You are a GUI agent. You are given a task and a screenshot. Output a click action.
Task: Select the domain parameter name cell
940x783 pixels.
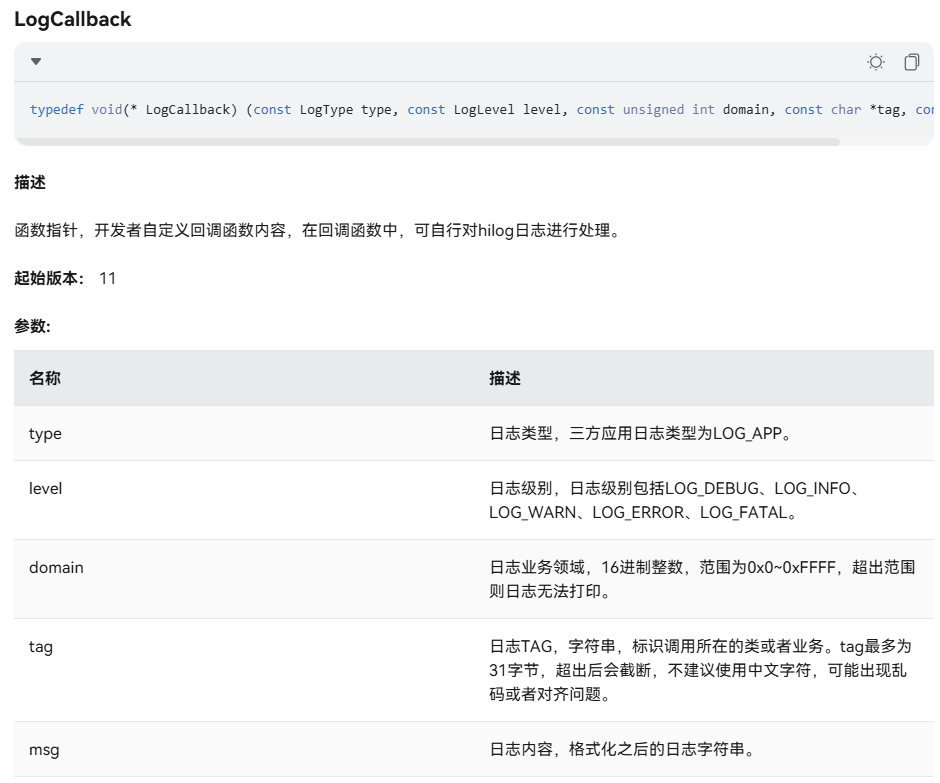coord(56,567)
